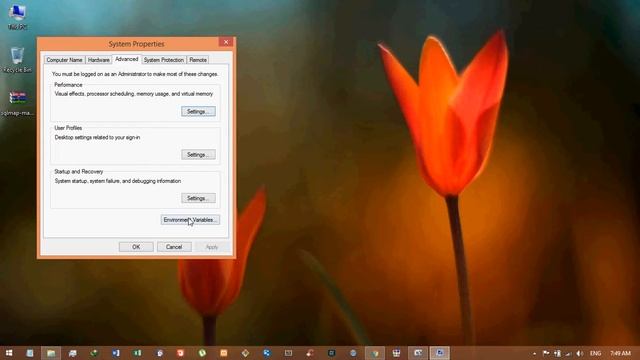Close the System Properties dialog
The width and height of the screenshot is (640, 360).
pyautogui.click(x=226, y=42)
